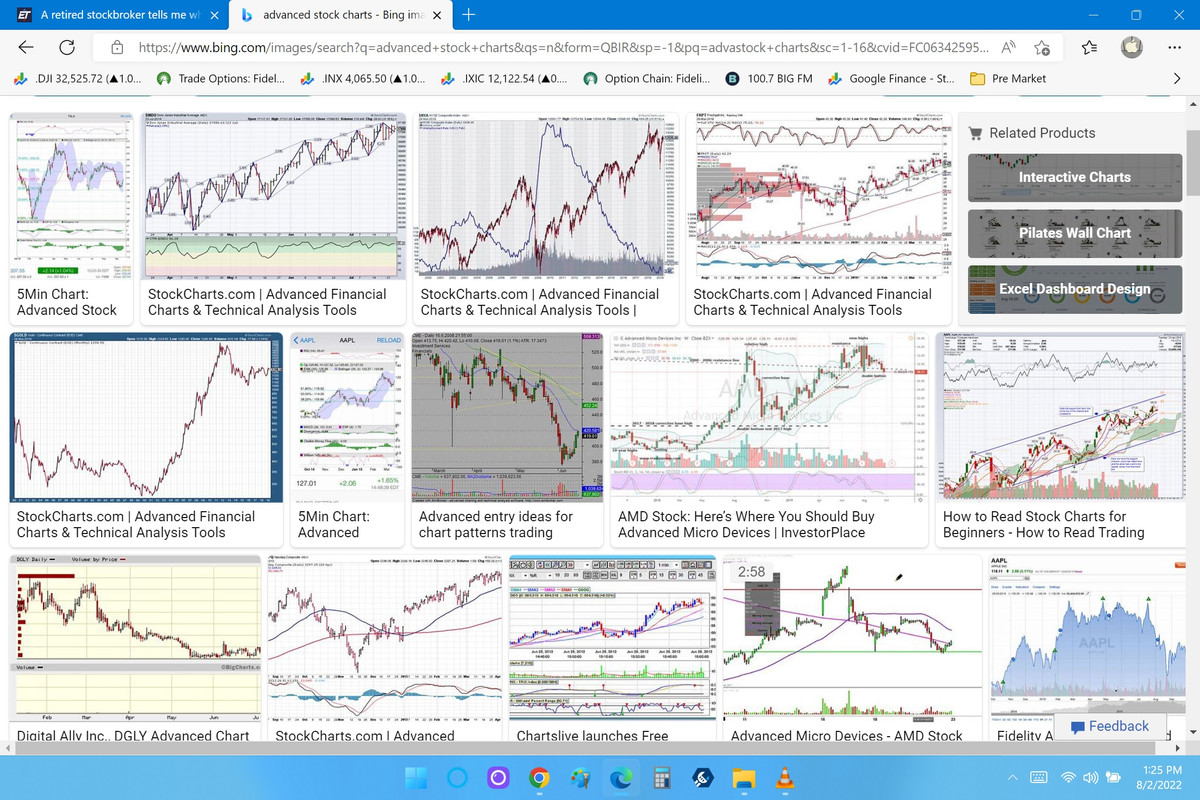1200x800 pixels.
Task: Open a new browser tab
Action: pos(469,15)
